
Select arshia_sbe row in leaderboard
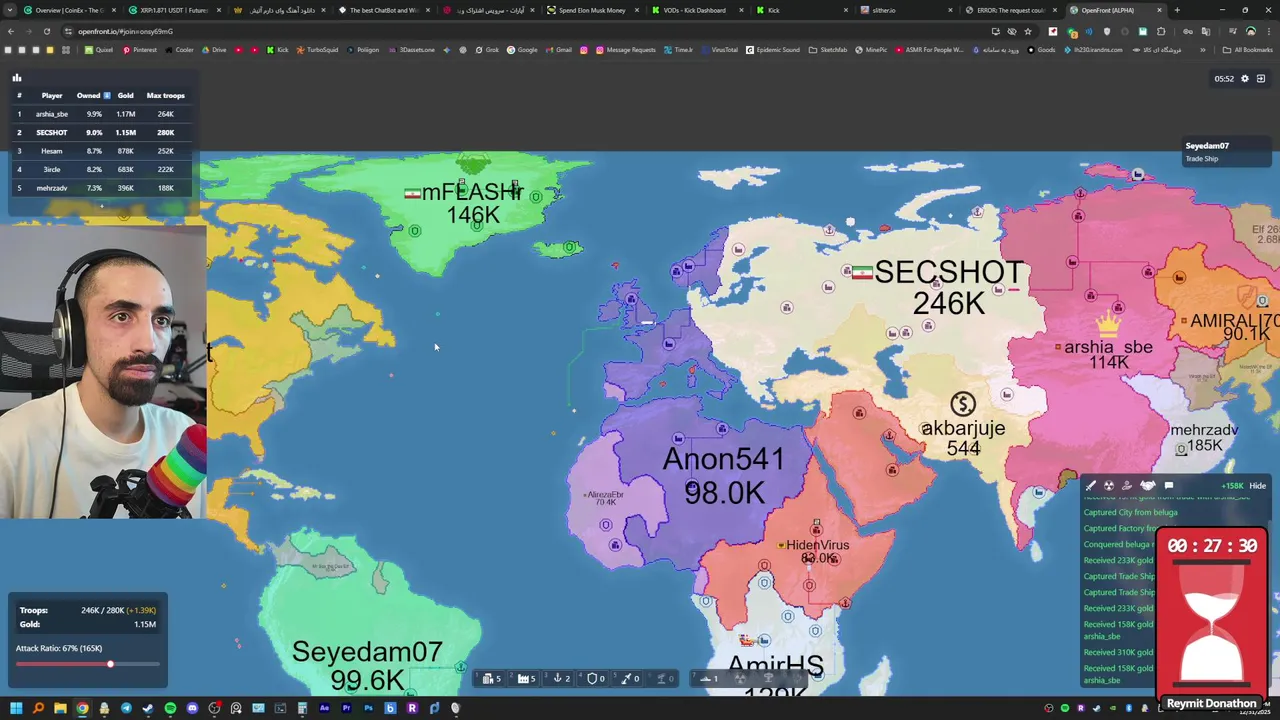100,114
